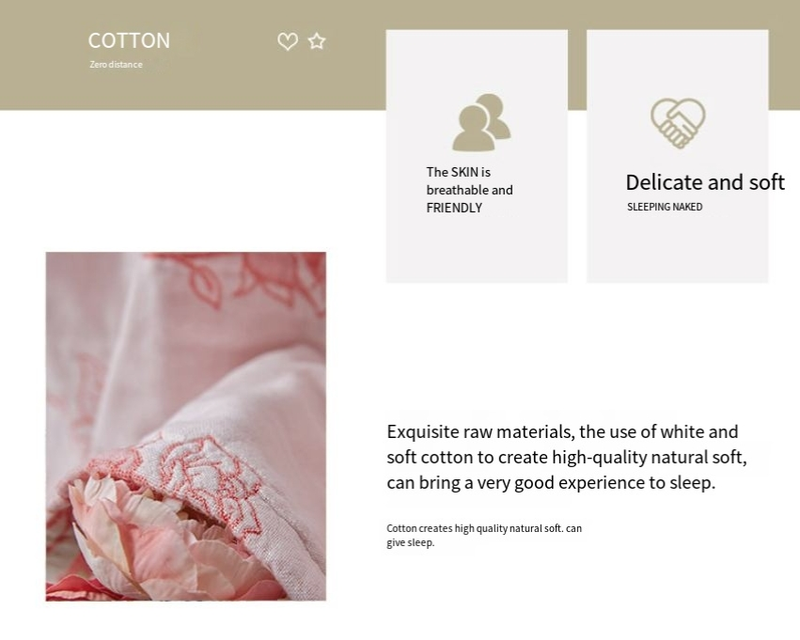Click the SLEEPING NAKED label
Viewport: 800px width, 640px height.
tap(664, 207)
